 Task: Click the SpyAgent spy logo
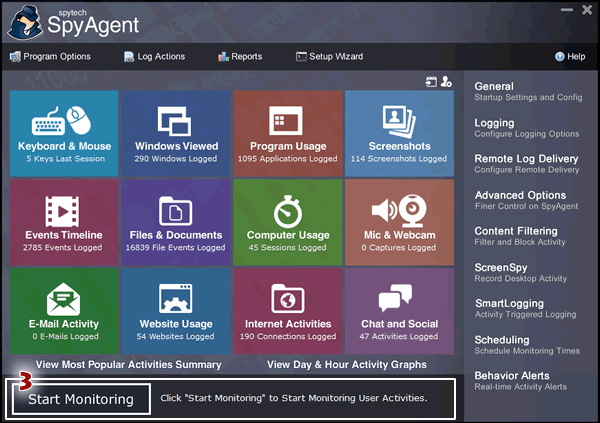click(x=25, y=24)
